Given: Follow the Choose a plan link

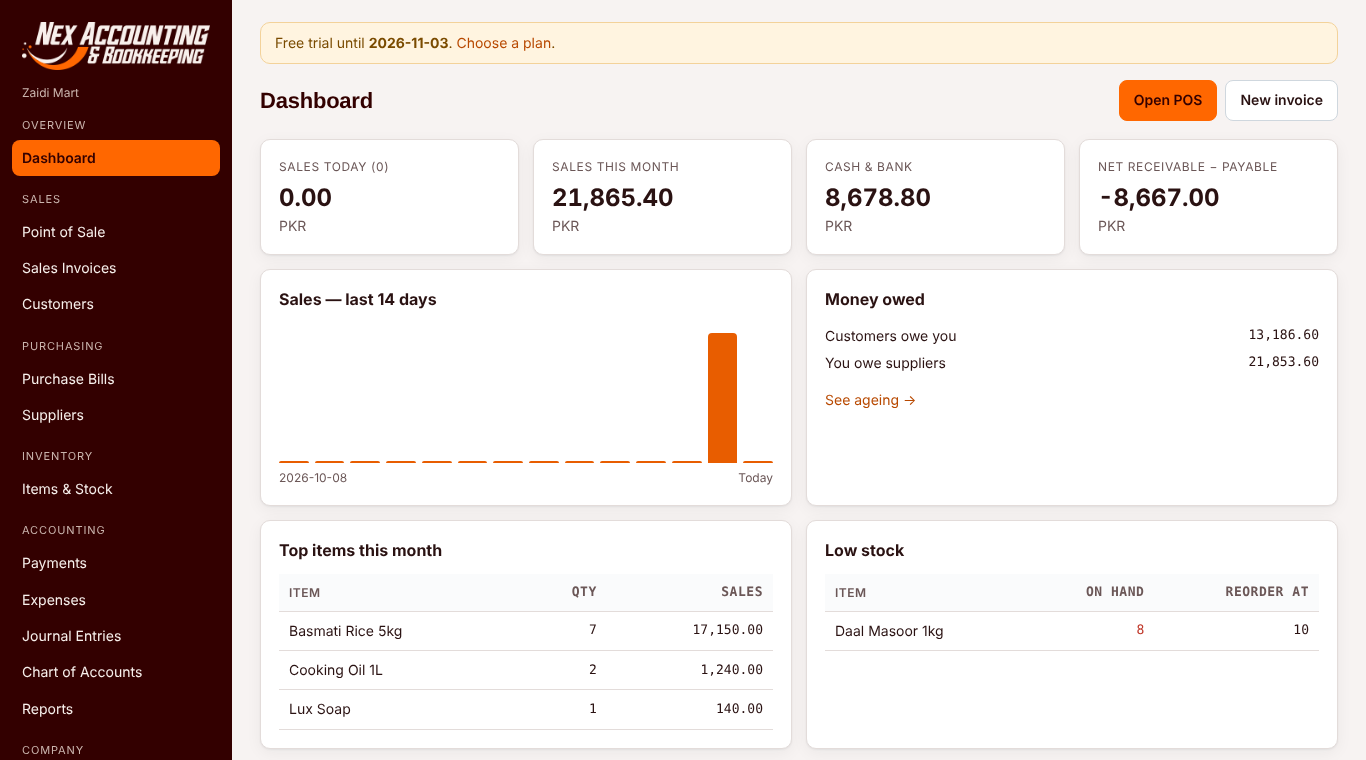Looking at the screenshot, I should point(505,43).
